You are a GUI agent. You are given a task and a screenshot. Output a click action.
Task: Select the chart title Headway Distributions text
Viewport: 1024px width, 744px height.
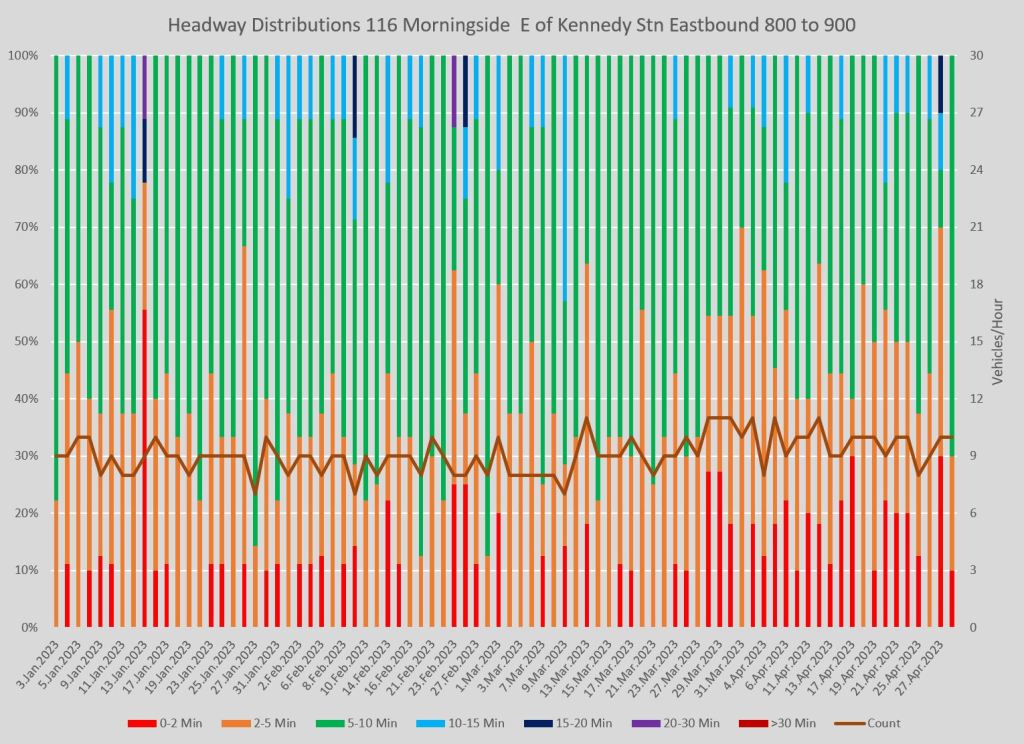pos(512,23)
